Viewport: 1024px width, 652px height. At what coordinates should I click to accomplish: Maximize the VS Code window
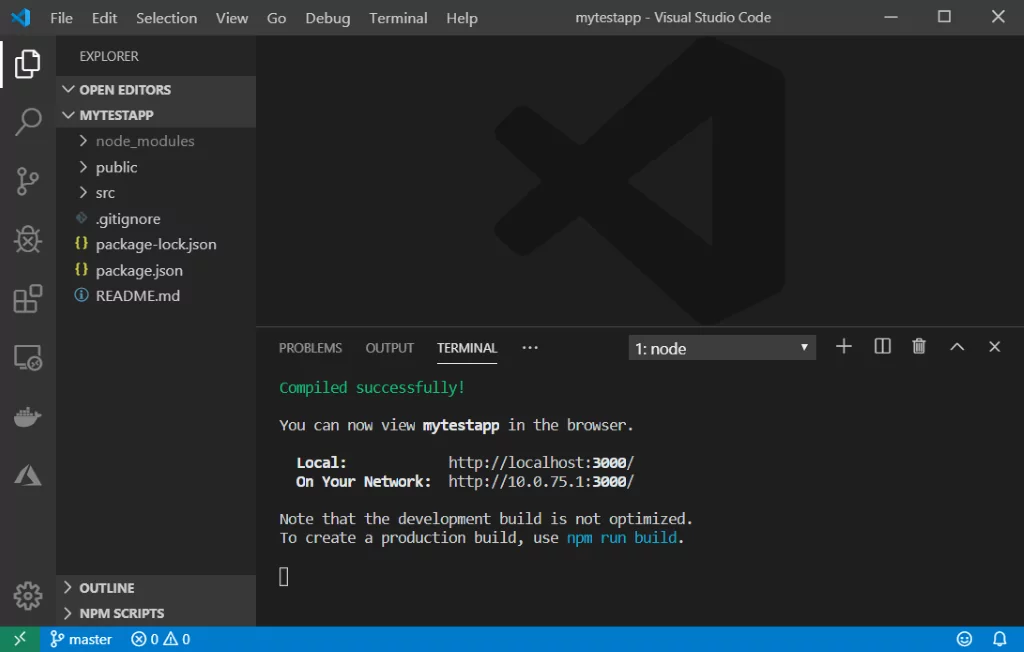pos(944,17)
